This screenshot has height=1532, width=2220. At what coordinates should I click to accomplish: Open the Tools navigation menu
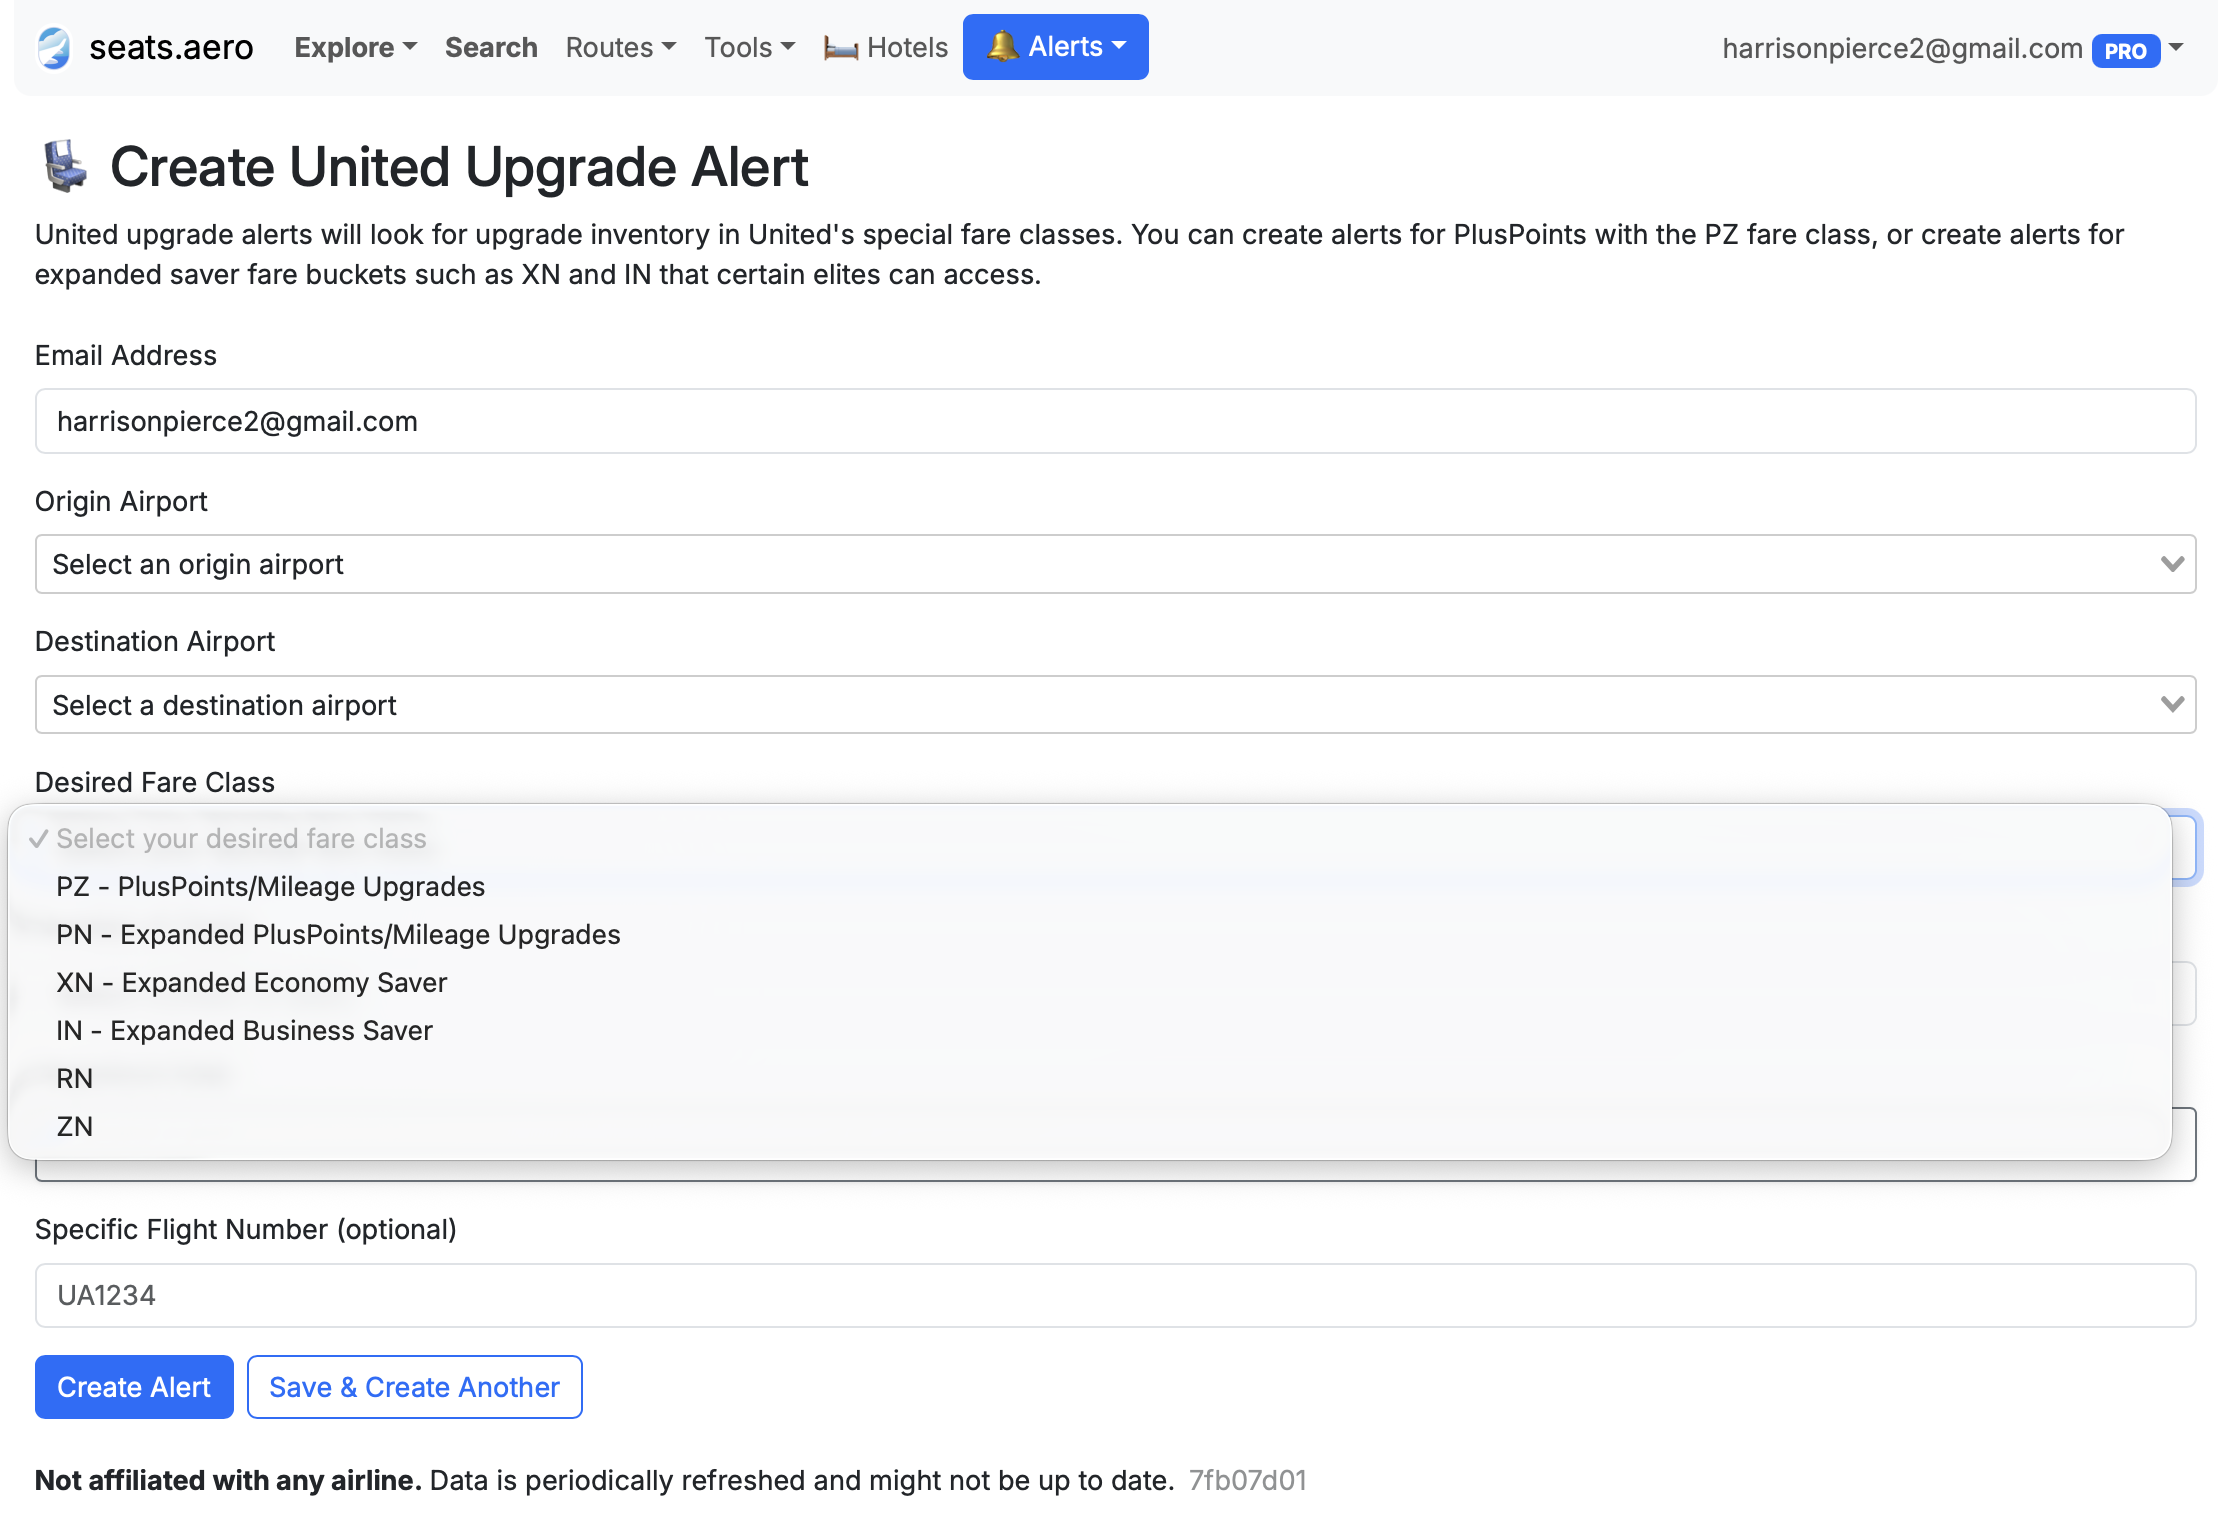click(x=750, y=48)
